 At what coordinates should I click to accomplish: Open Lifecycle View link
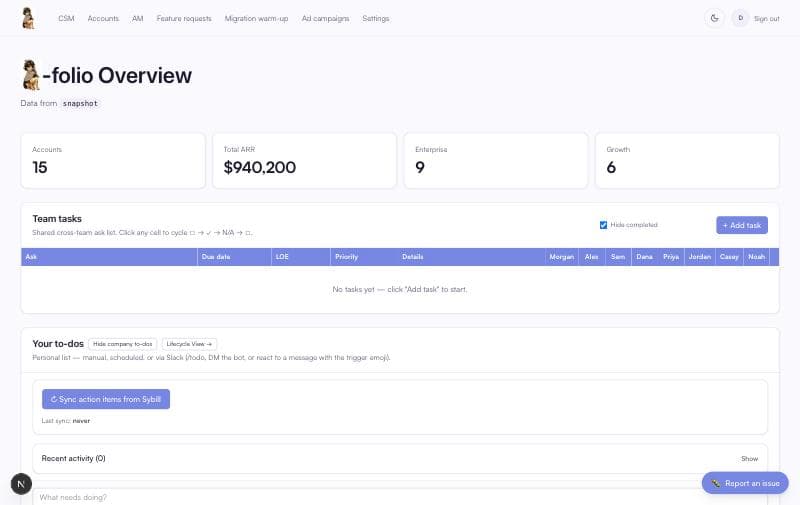click(x=189, y=344)
